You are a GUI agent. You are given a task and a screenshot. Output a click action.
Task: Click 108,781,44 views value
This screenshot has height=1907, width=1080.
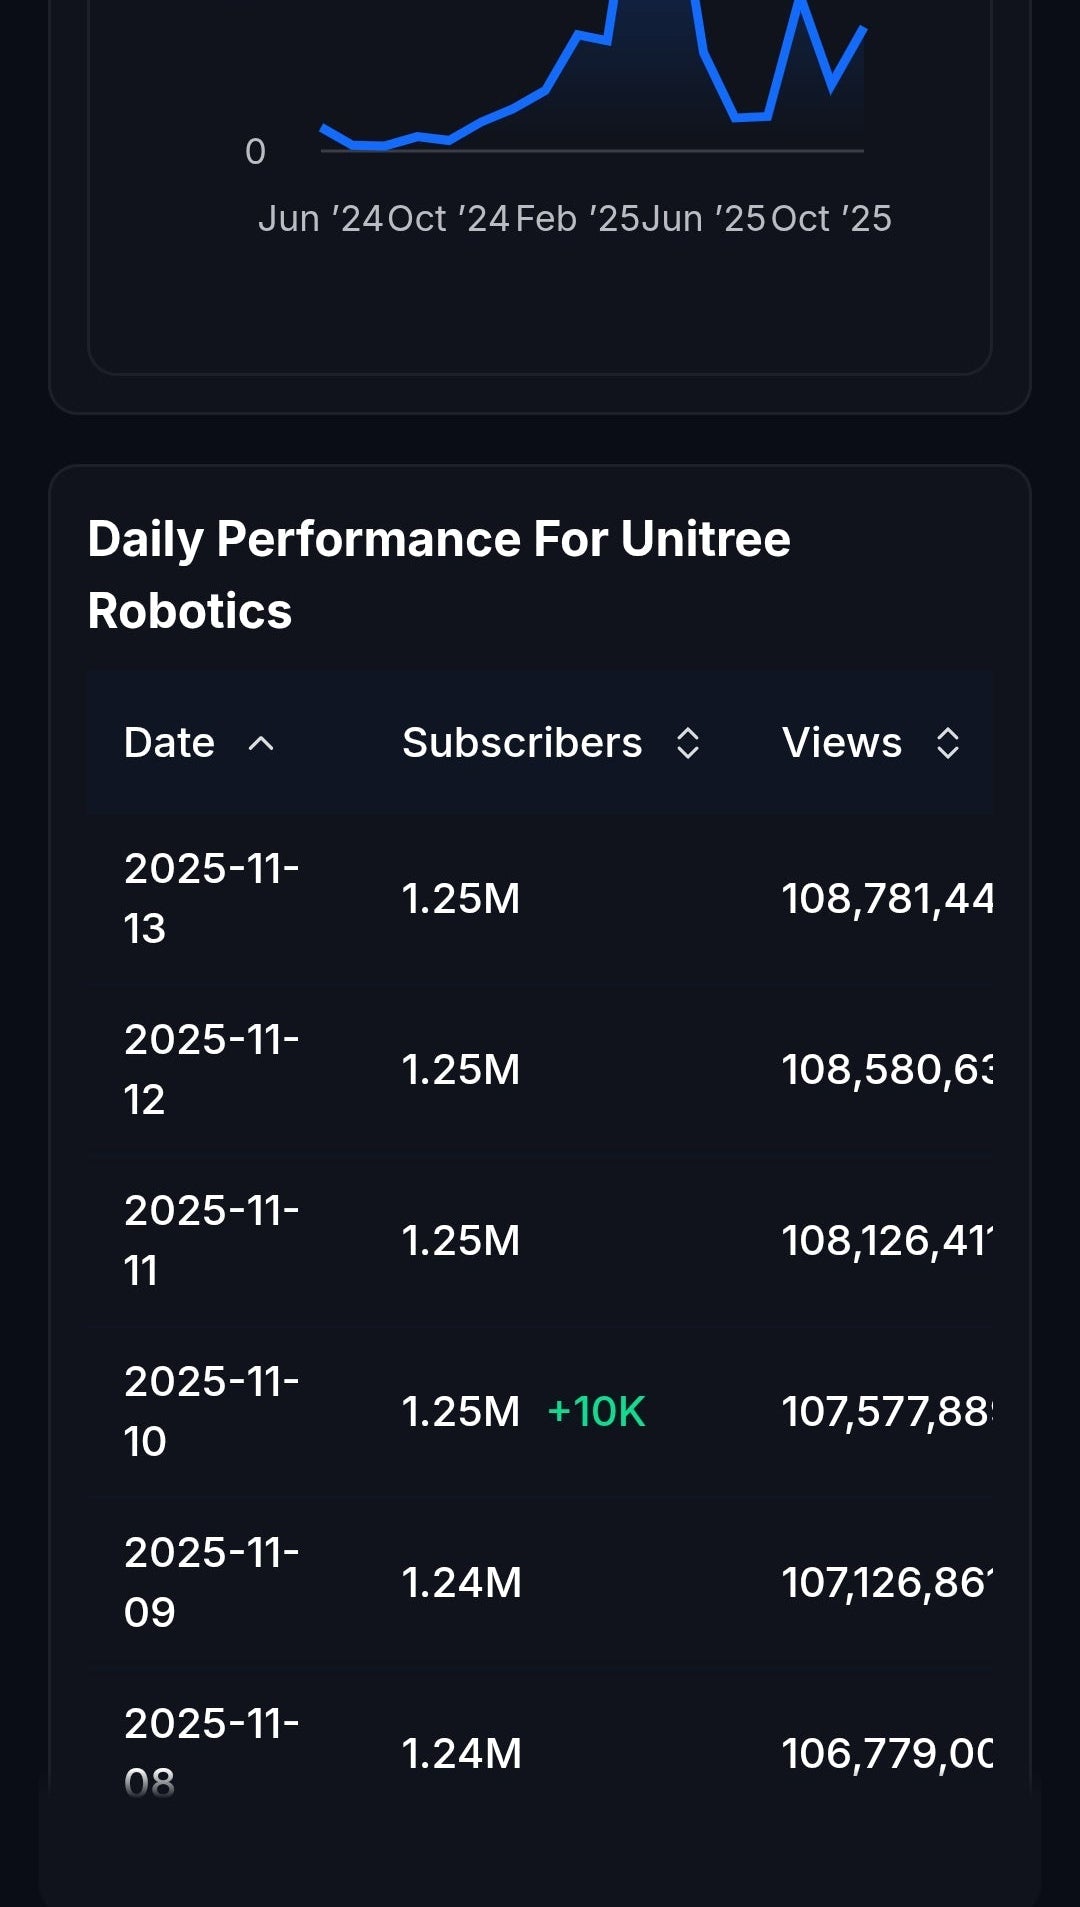(x=887, y=898)
